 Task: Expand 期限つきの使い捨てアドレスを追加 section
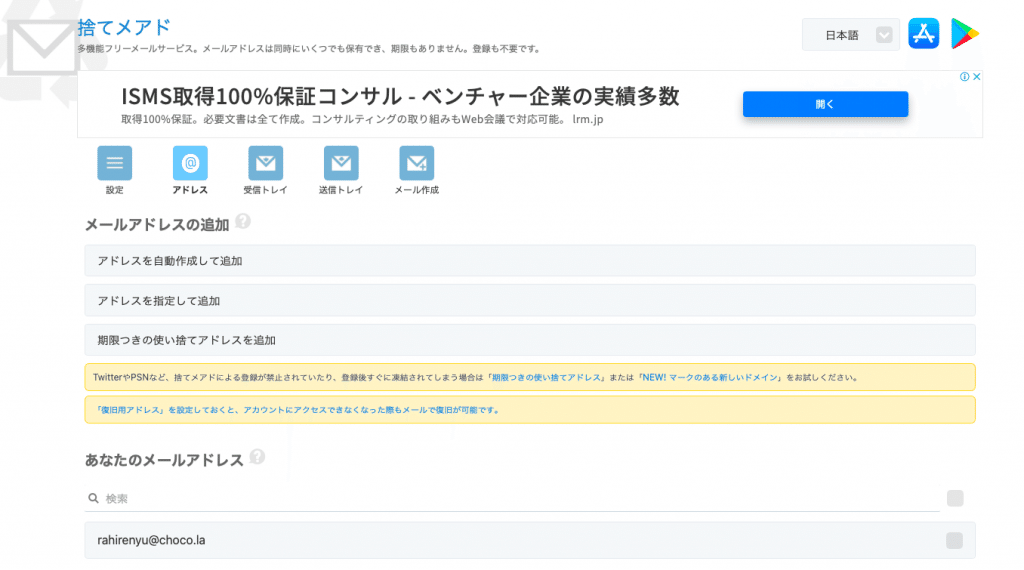529,340
